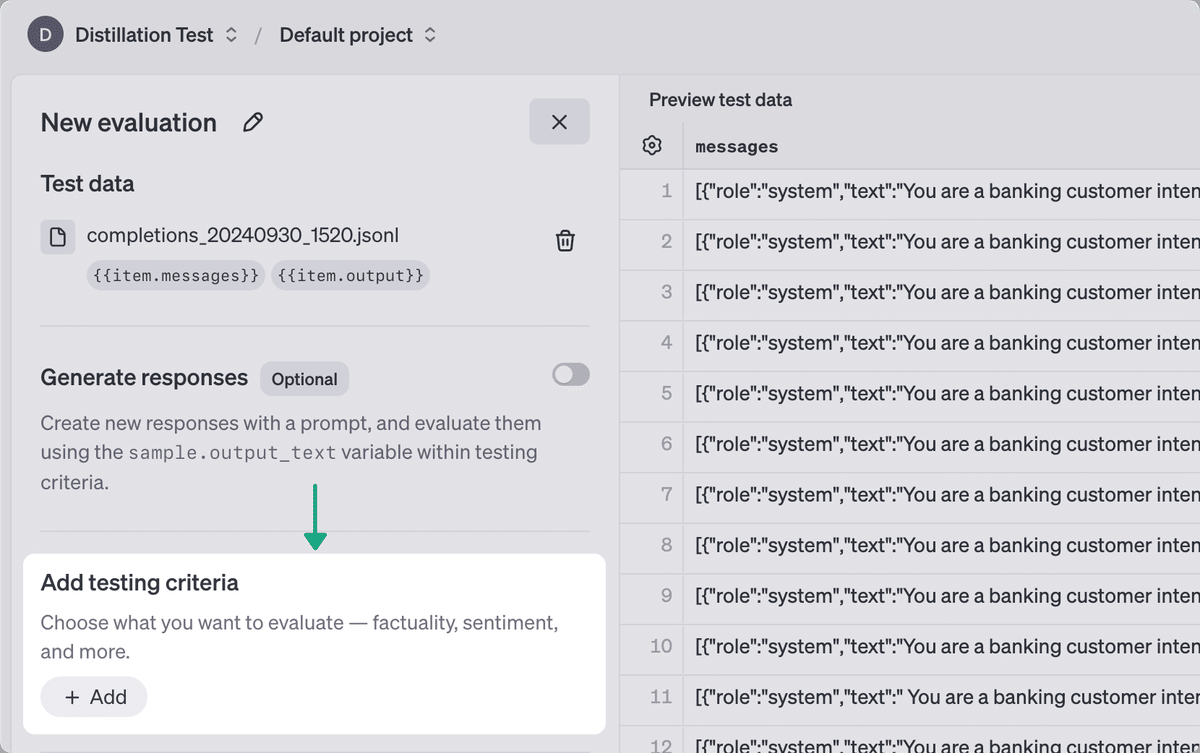
Task: Select the {{item.output}} variable chip
Action: 350,275
